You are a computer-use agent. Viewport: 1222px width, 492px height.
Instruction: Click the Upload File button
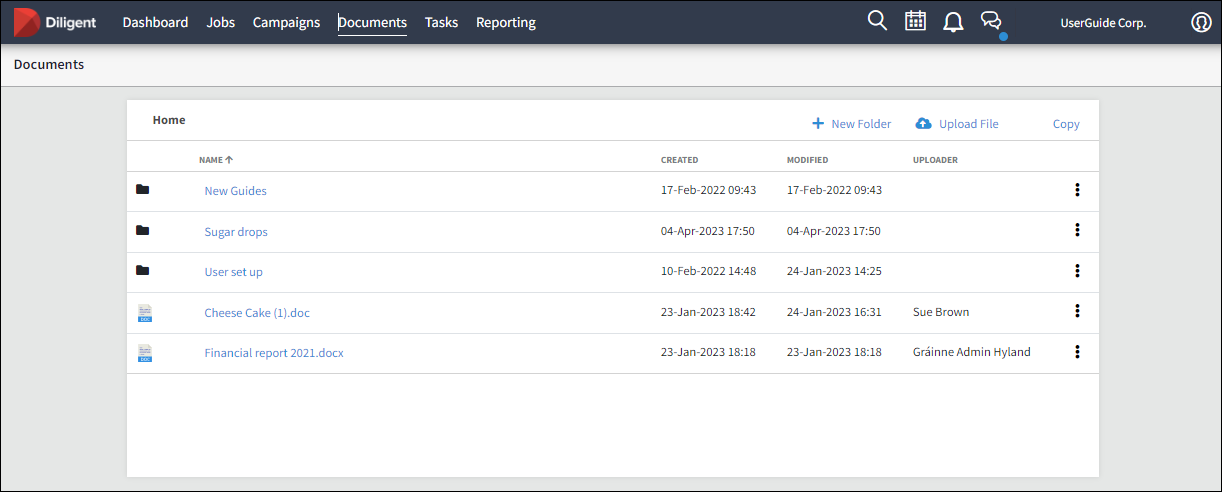click(x=957, y=124)
